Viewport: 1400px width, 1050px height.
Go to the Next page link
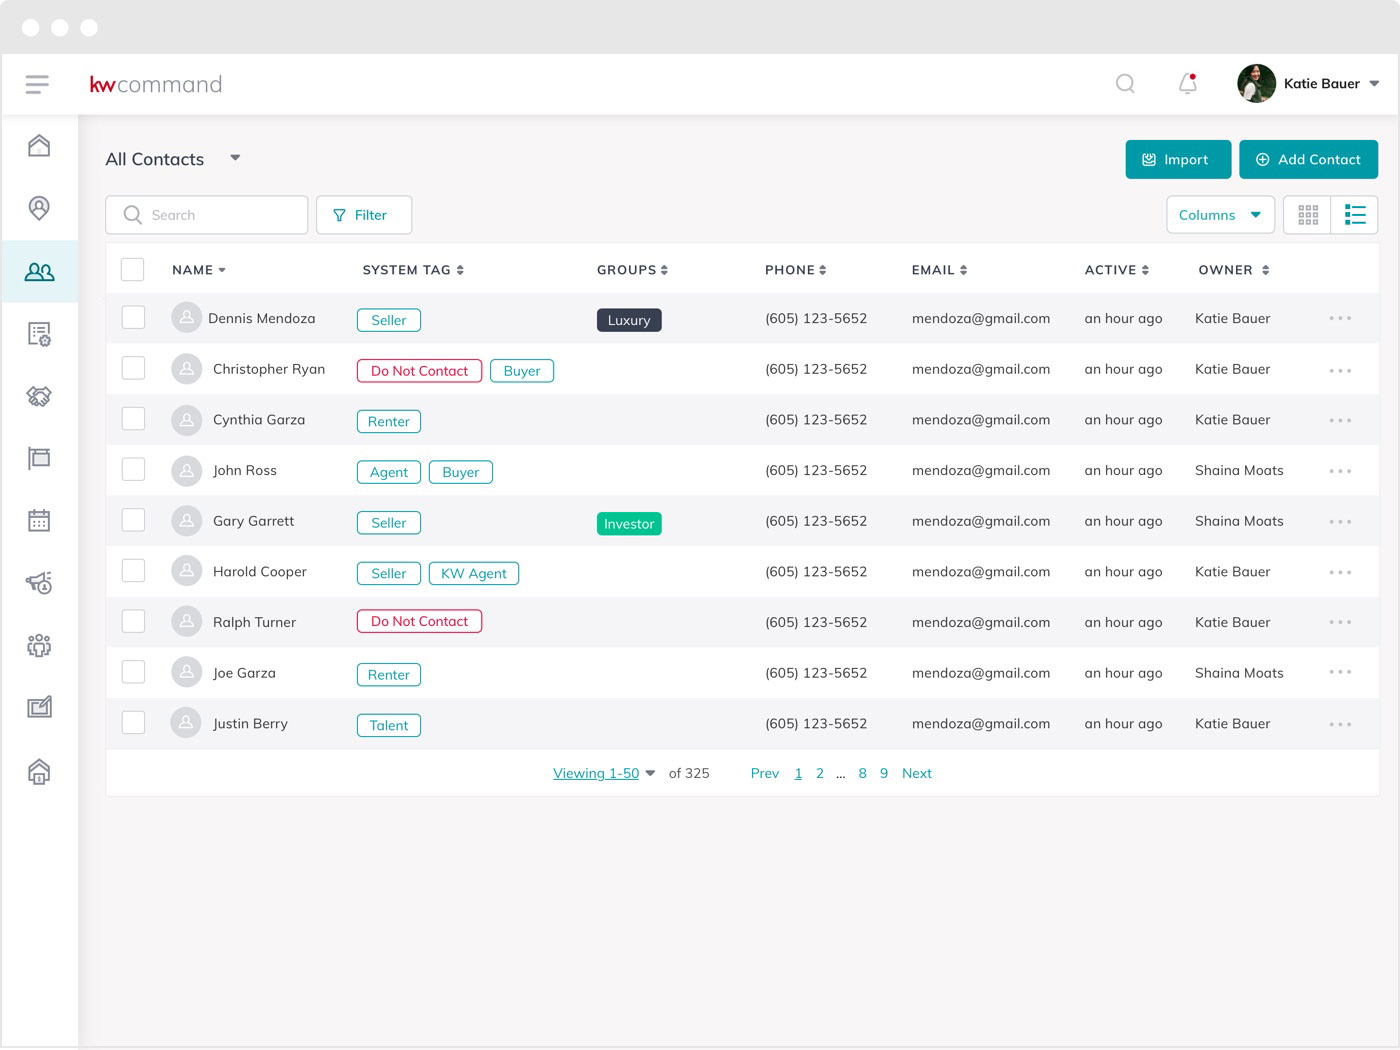click(916, 773)
